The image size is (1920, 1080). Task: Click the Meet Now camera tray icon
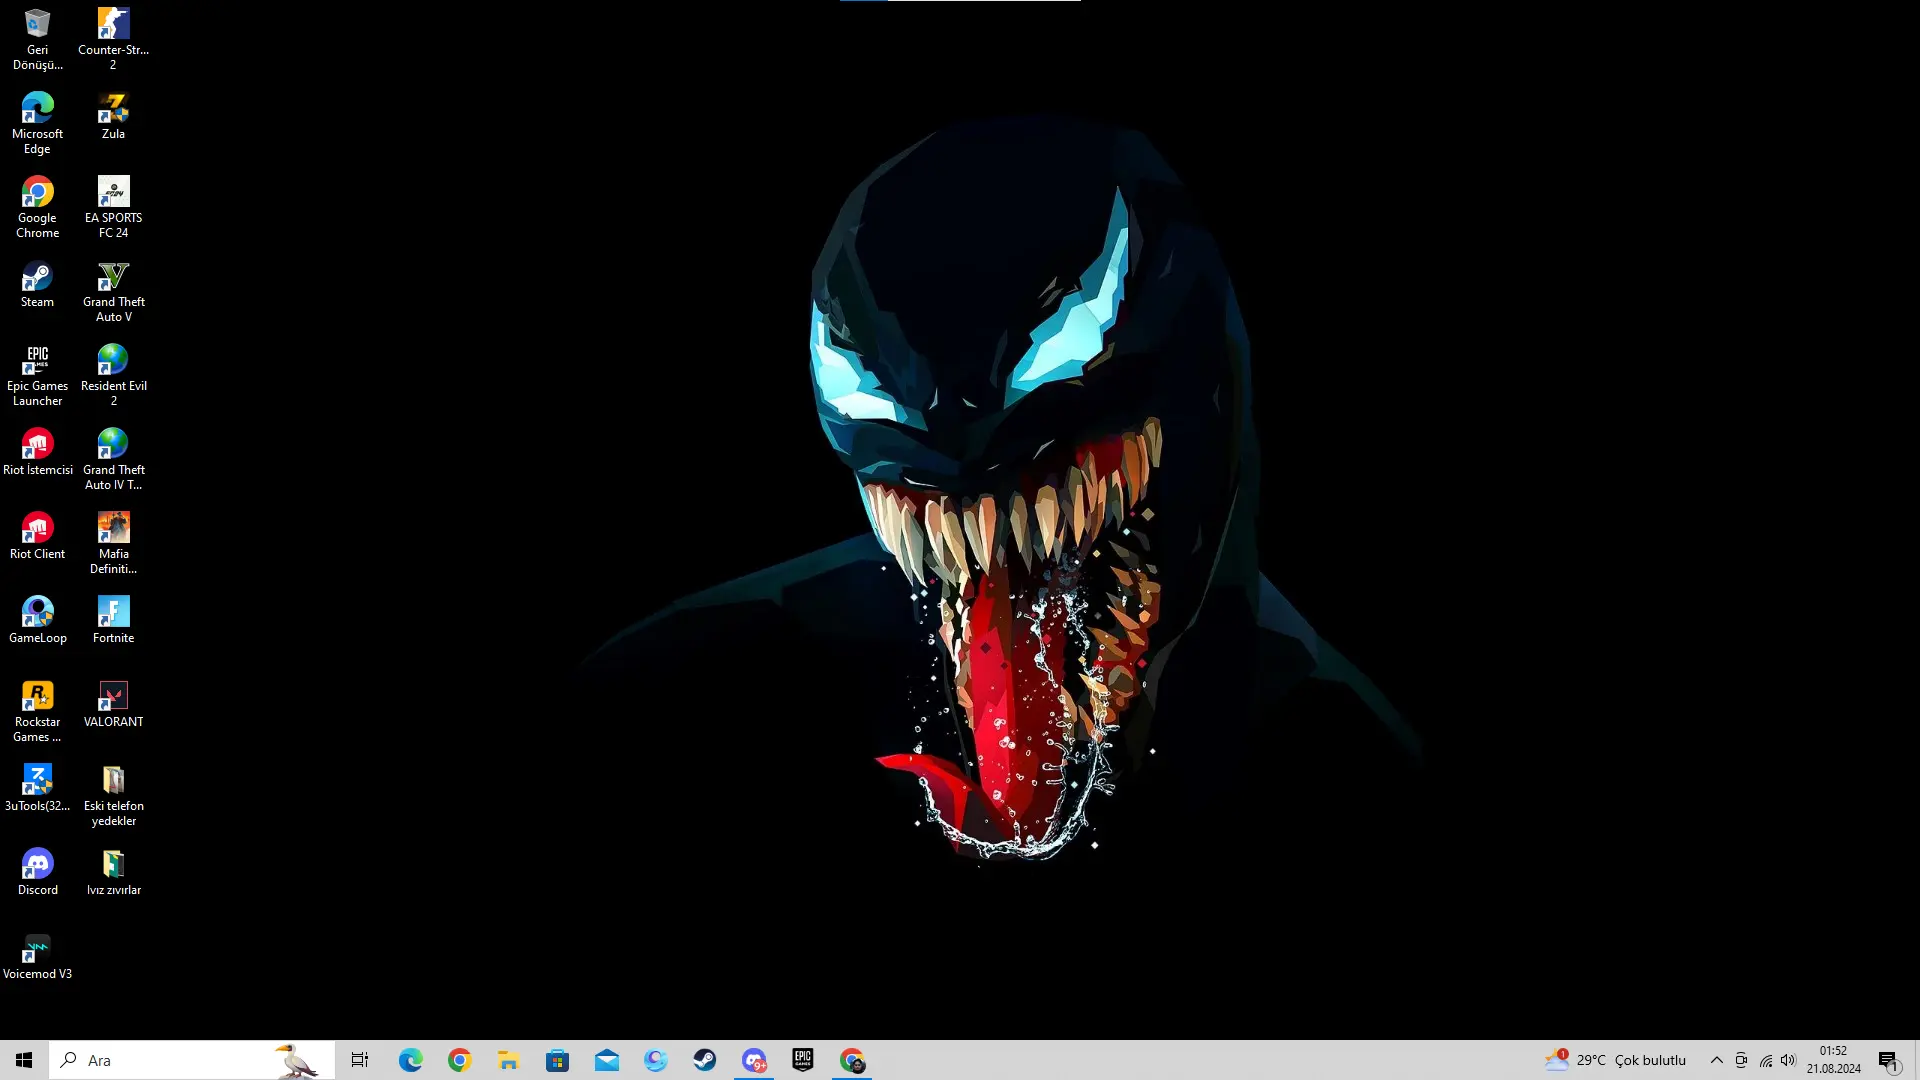[1741, 1060]
